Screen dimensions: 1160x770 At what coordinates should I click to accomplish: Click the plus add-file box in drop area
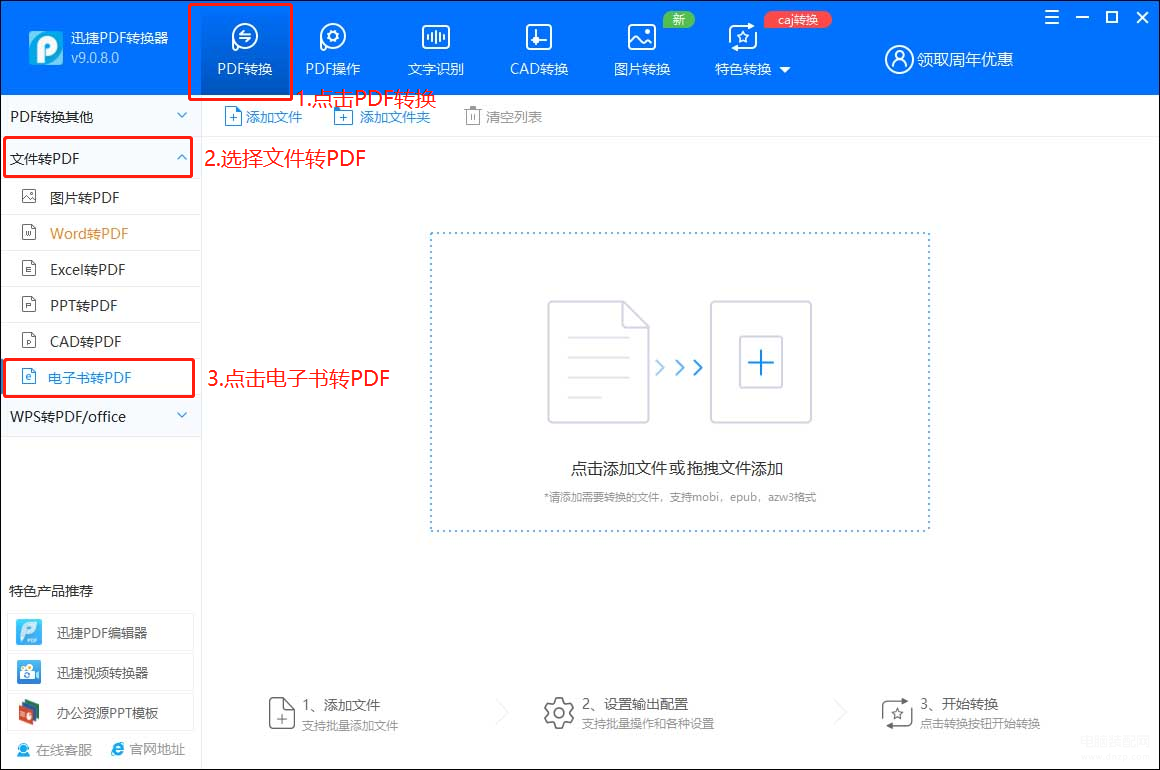point(761,362)
